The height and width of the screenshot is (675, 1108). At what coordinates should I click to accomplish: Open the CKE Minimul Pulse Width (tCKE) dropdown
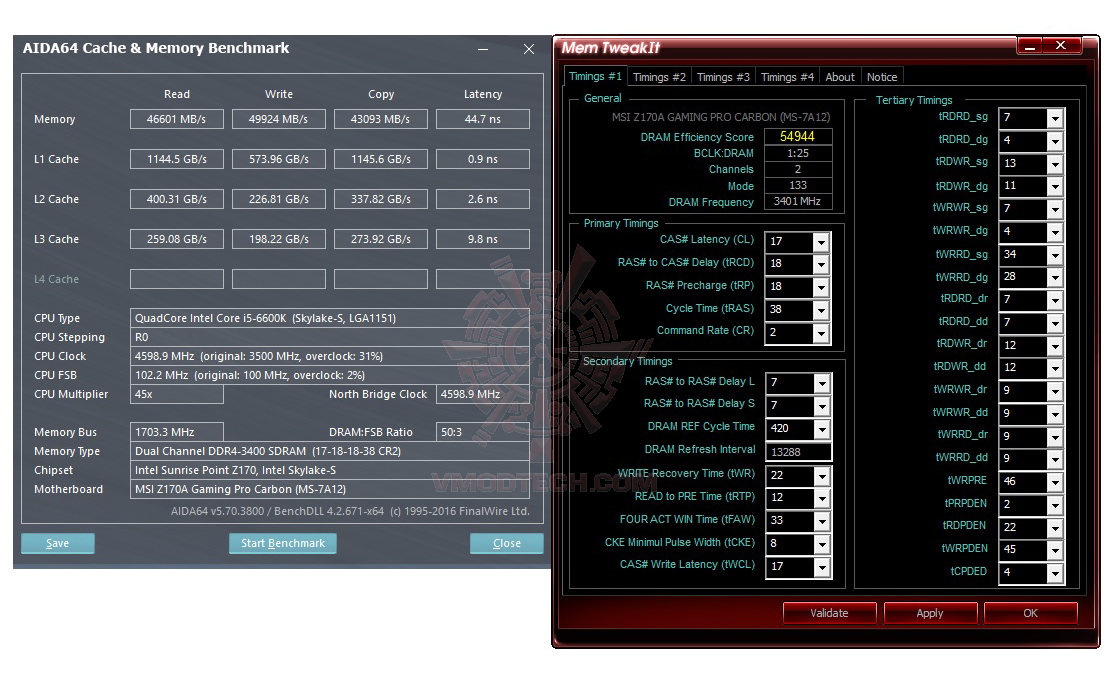(x=822, y=544)
